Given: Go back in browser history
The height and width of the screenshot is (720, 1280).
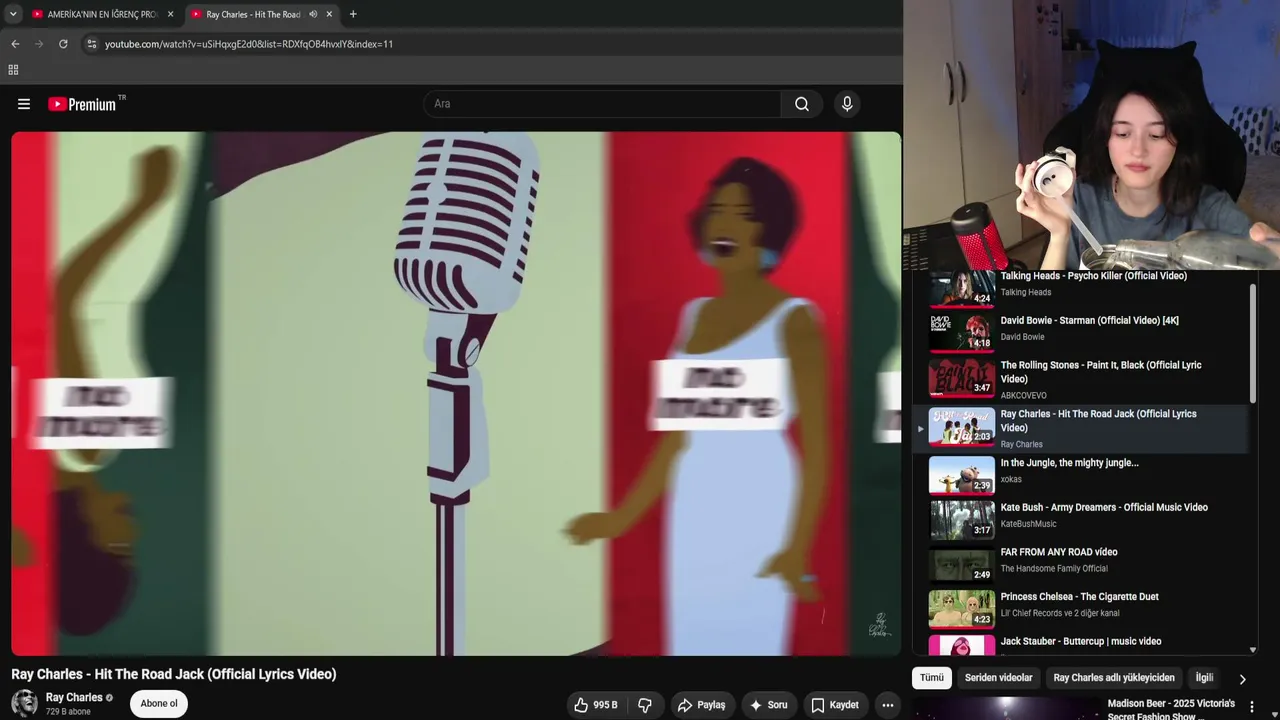Looking at the screenshot, I should click(x=15, y=44).
